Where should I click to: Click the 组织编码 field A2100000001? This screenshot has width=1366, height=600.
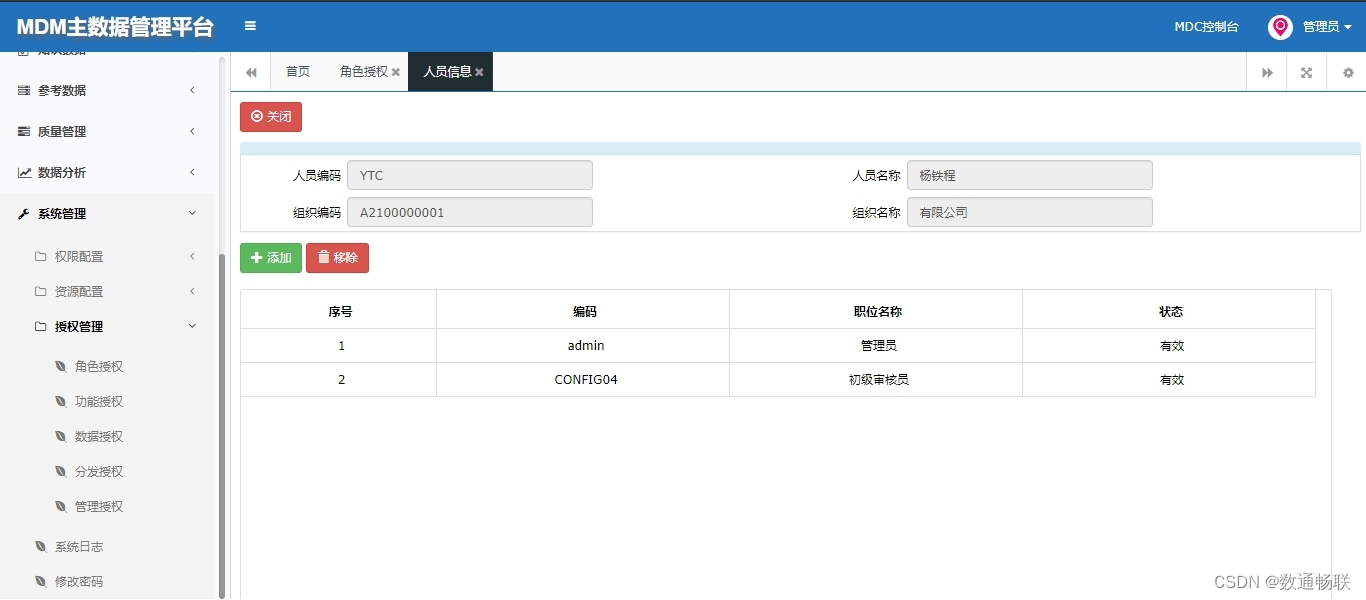(470, 212)
